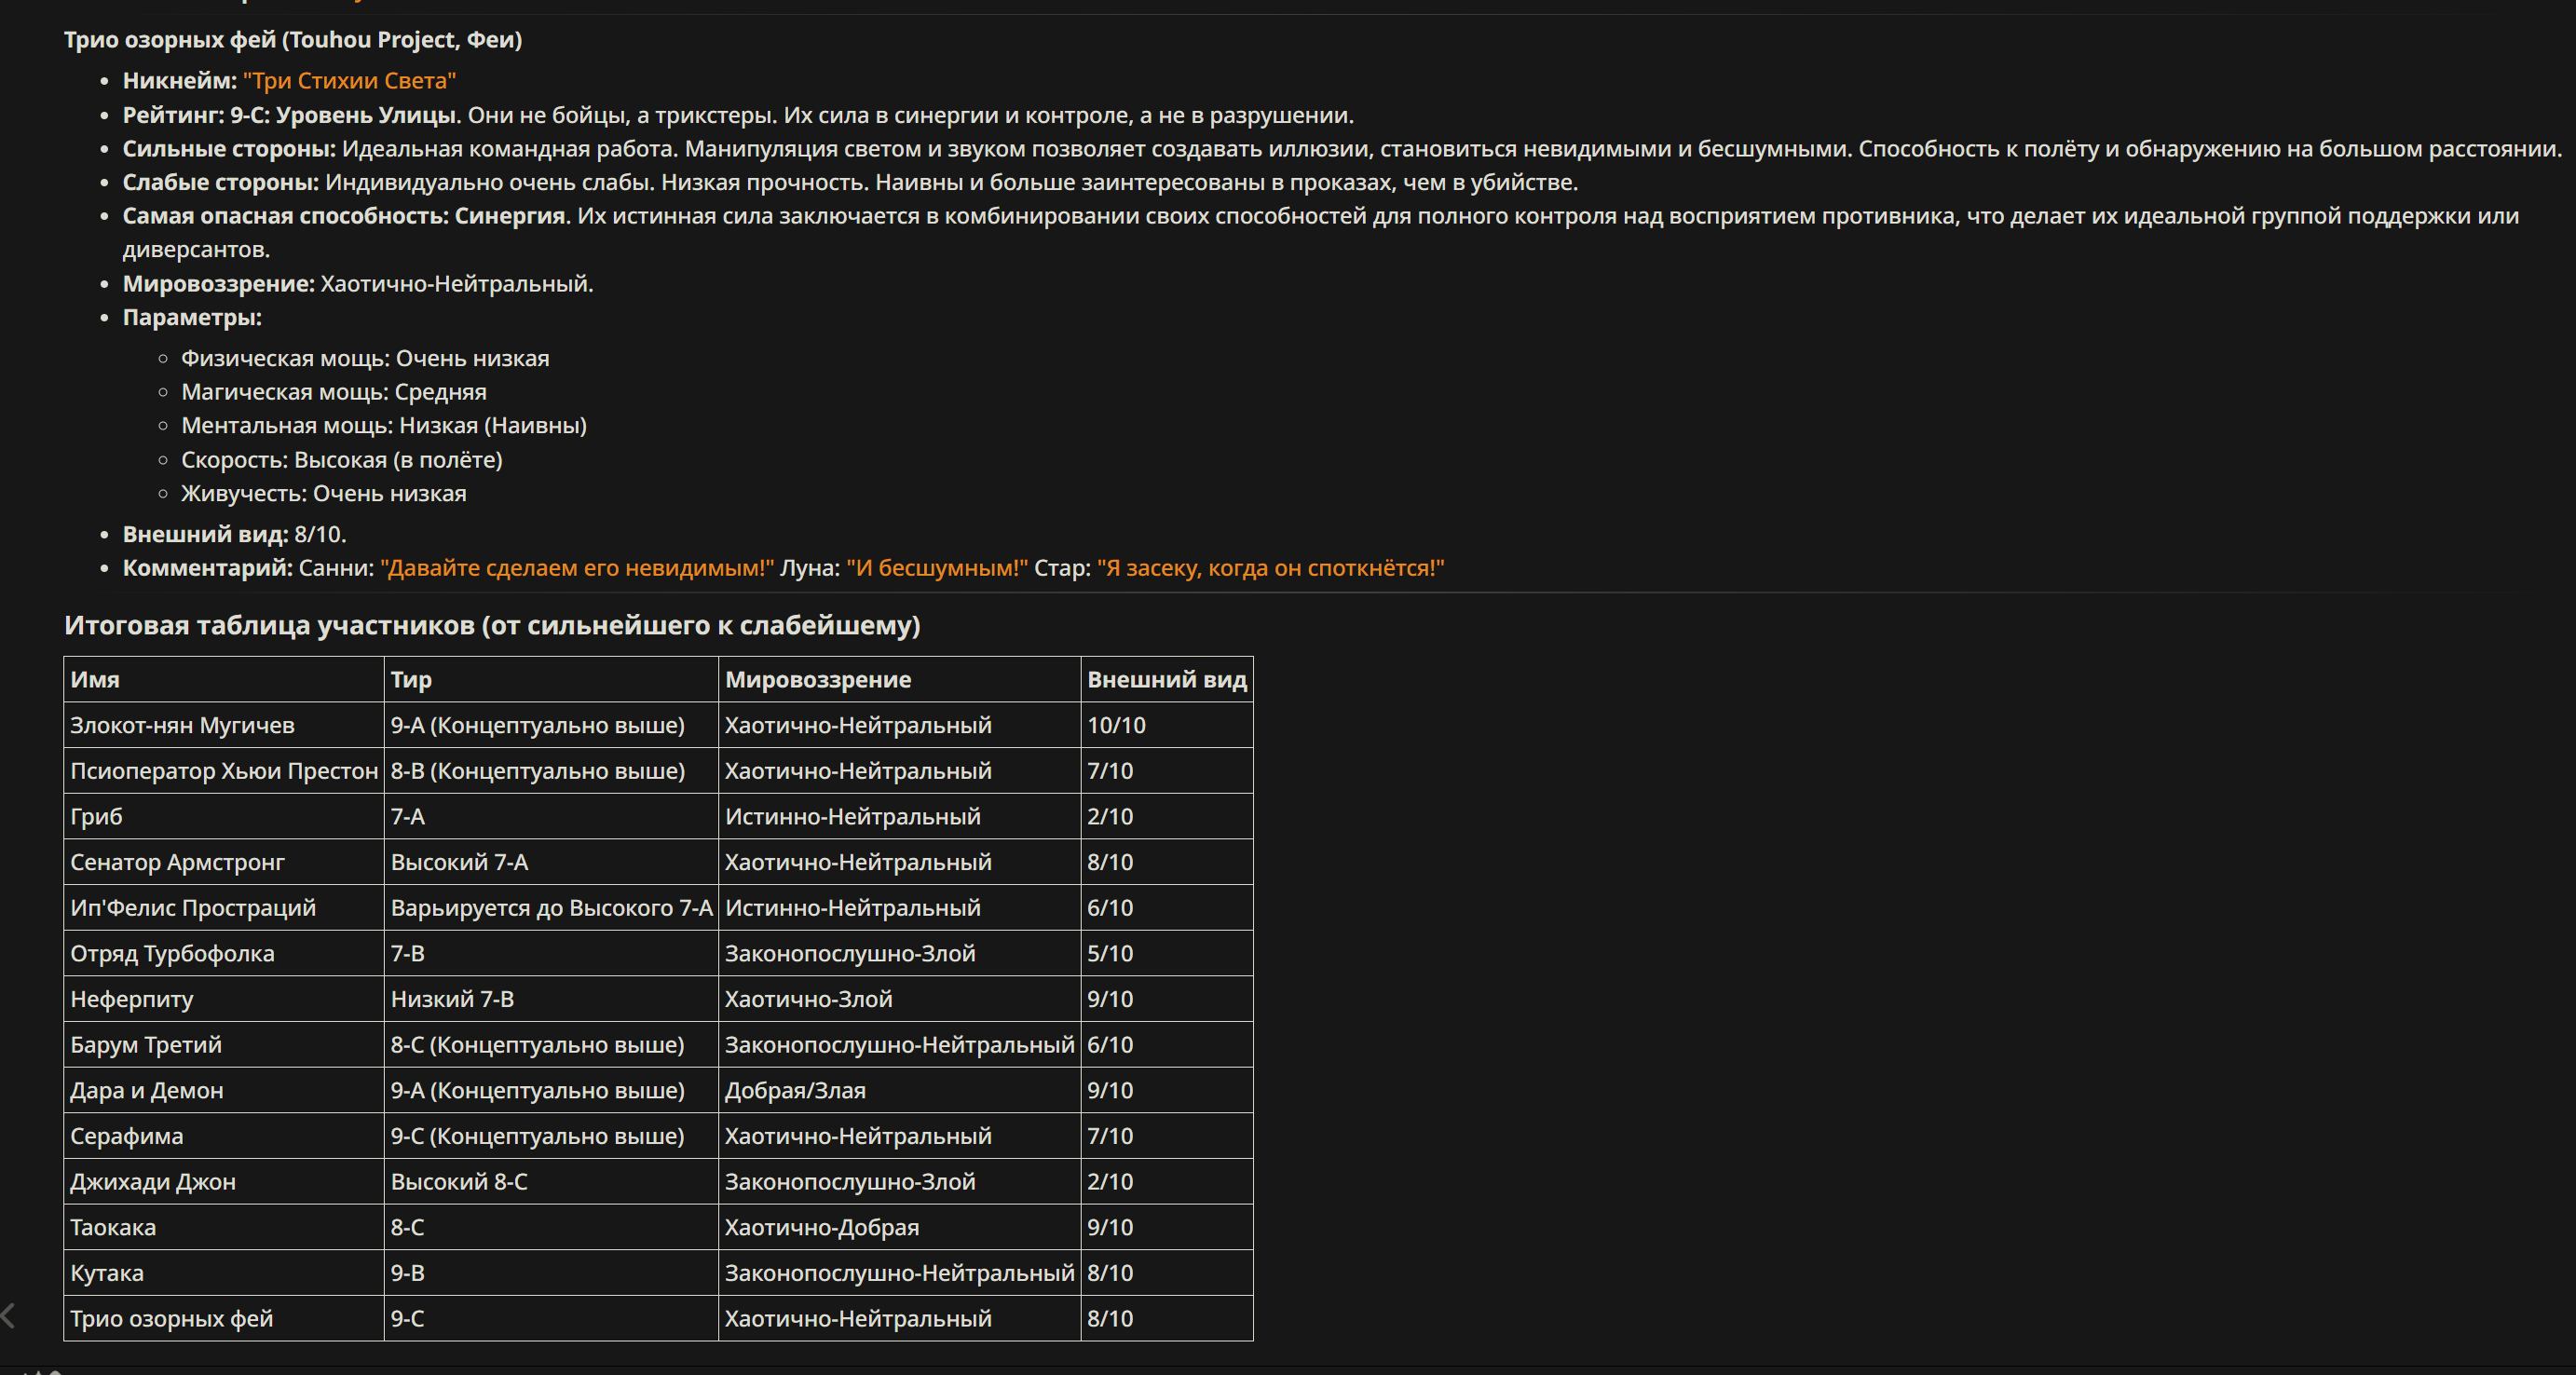The height and width of the screenshot is (1375, 2576).
Task: Click the heading 'Трио озорных фей (Touhou Project, Феи)'
Action: [x=293, y=40]
